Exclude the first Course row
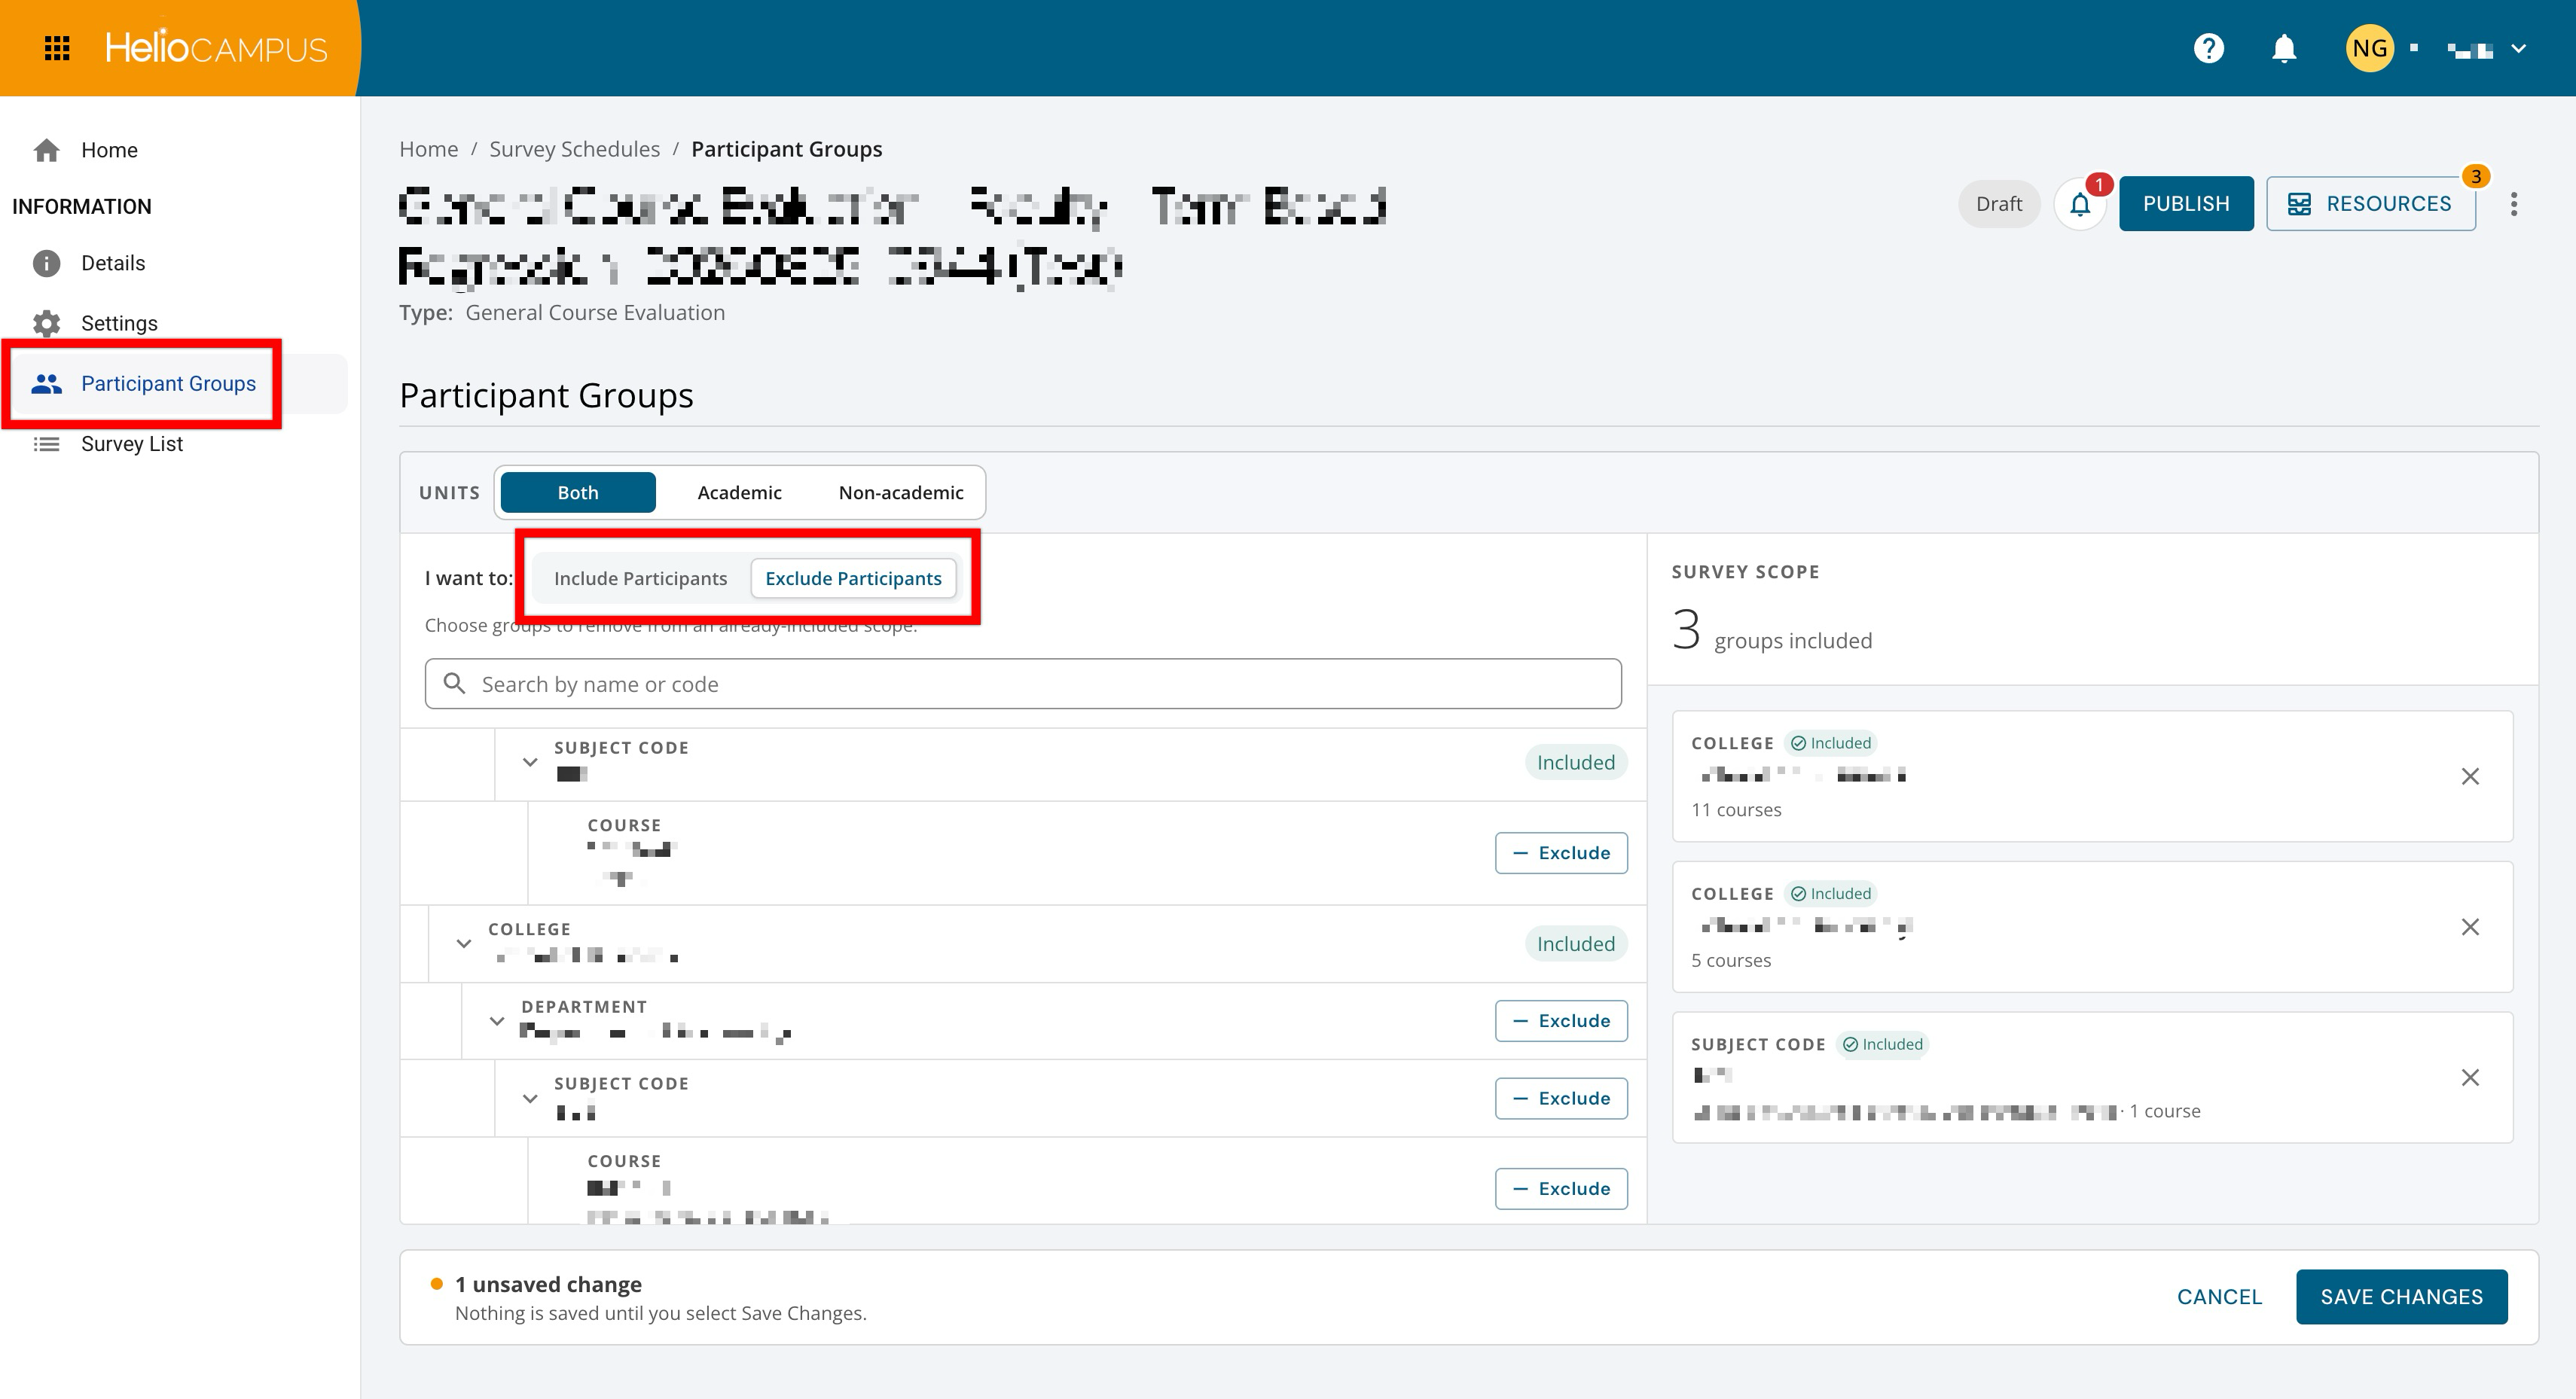The width and height of the screenshot is (2576, 1399). pyautogui.click(x=1561, y=853)
